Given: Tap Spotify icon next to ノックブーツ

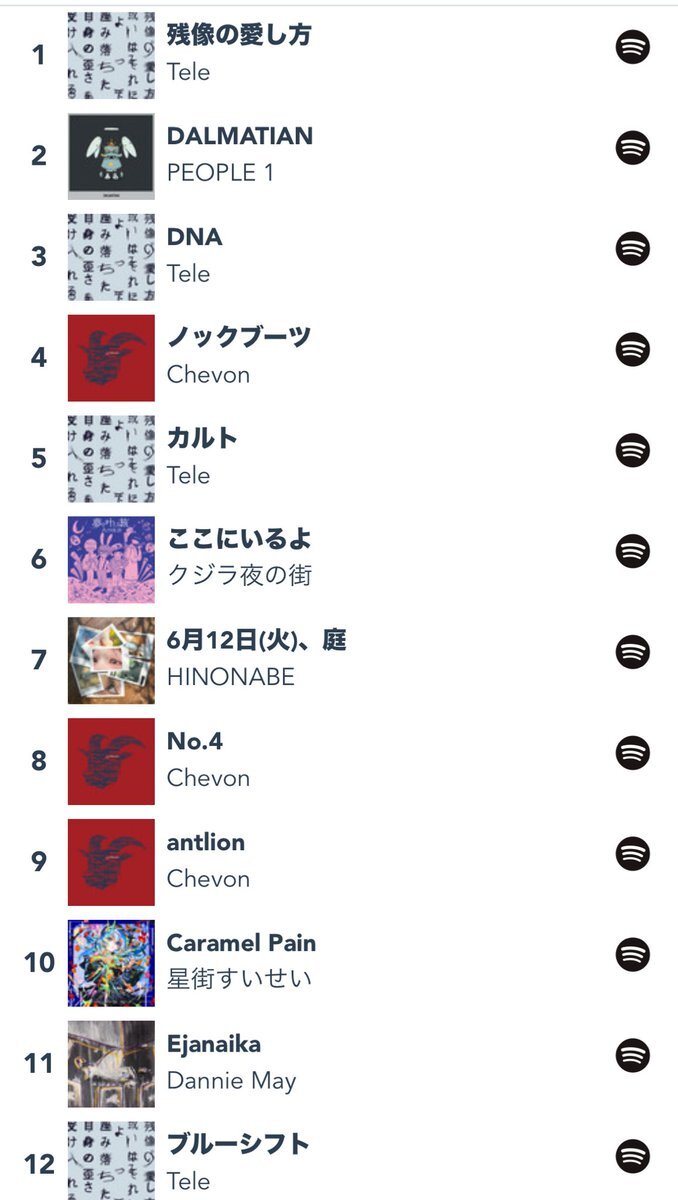Looking at the screenshot, I should (632, 349).
